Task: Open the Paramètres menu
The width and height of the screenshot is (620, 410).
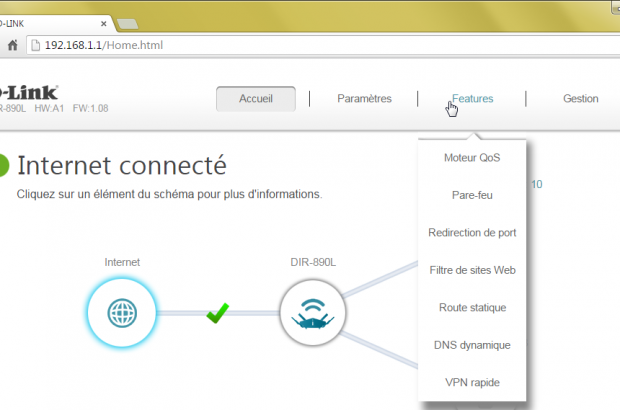Action: click(x=364, y=98)
